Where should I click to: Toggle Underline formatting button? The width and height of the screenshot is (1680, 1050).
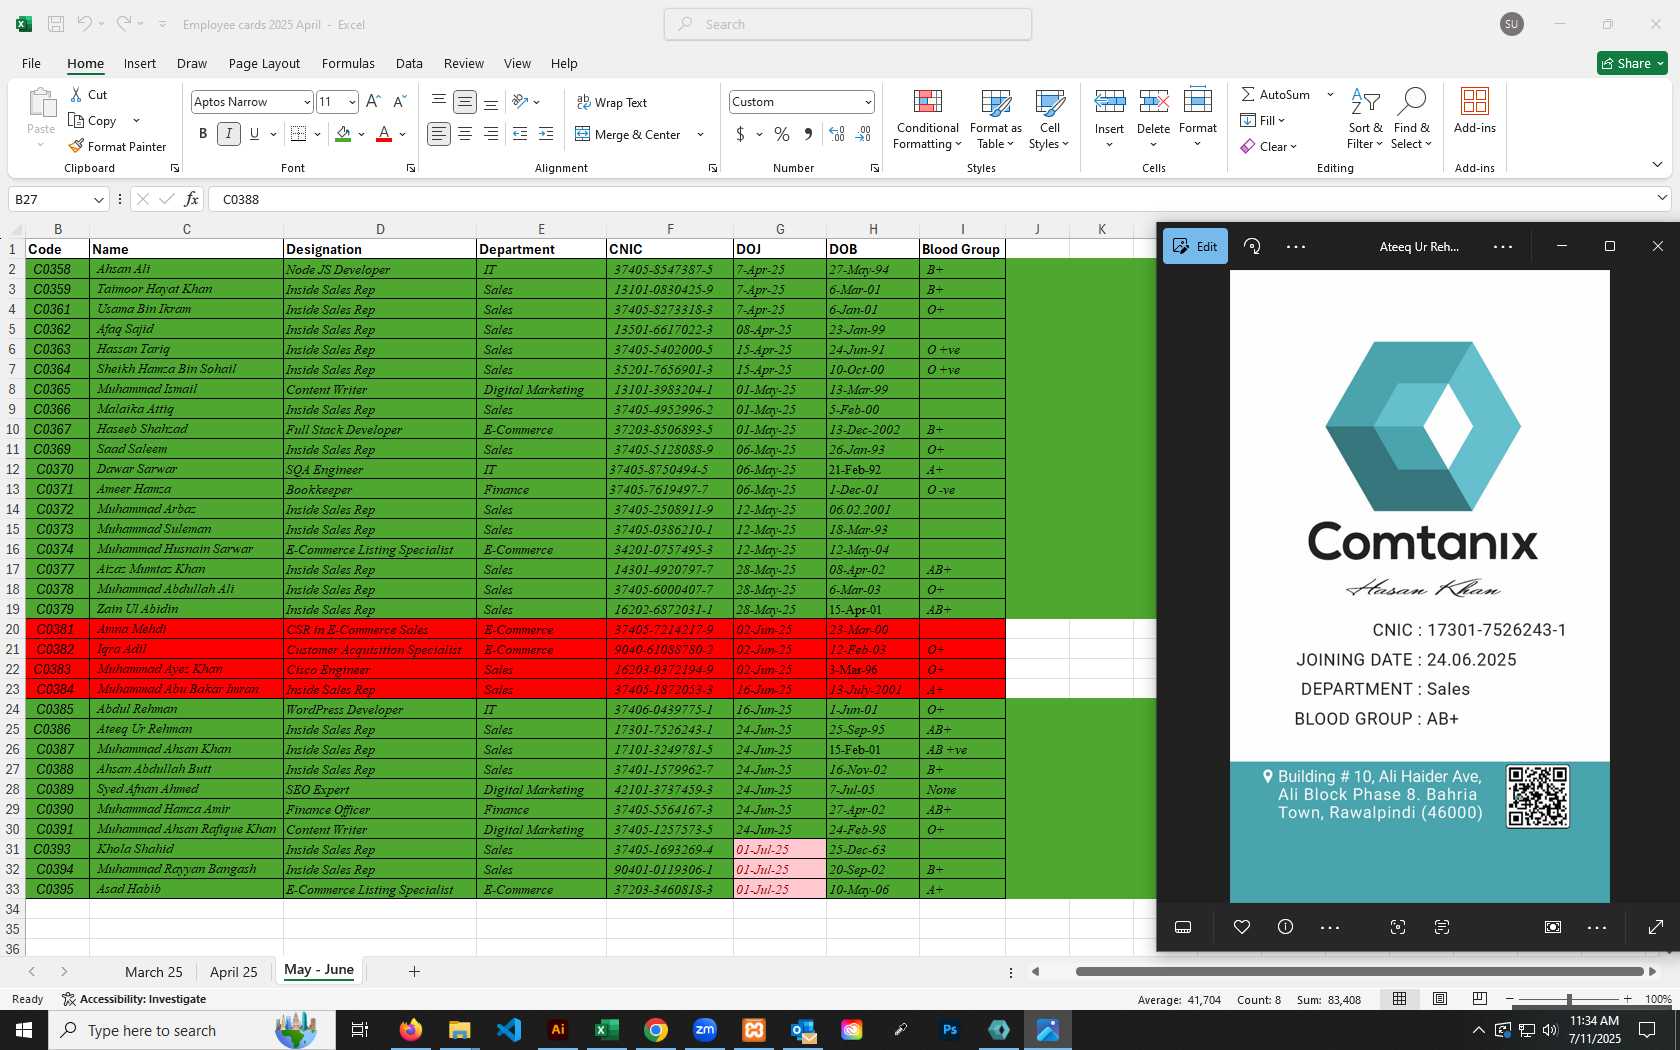point(254,134)
